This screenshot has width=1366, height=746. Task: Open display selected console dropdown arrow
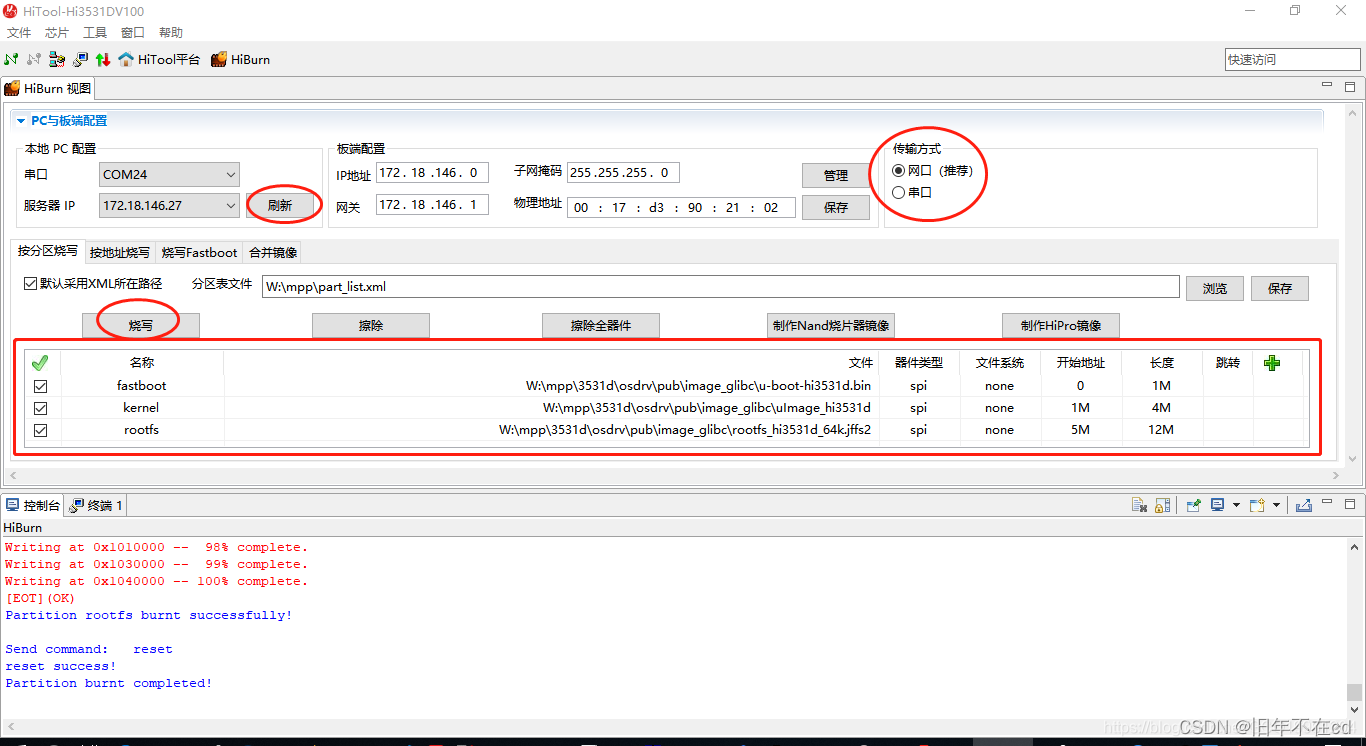pyautogui.click(x=1236, y=505)
